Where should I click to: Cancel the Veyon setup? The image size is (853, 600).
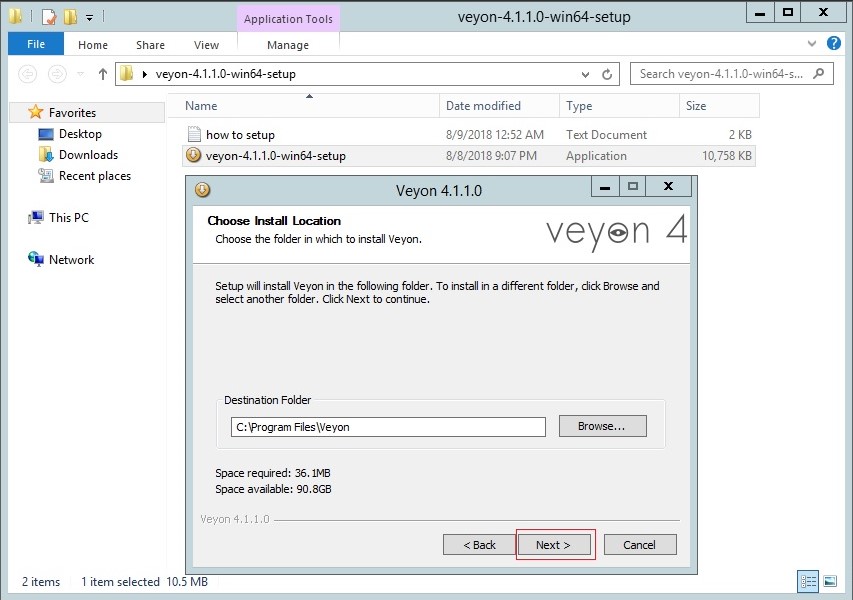639,544
